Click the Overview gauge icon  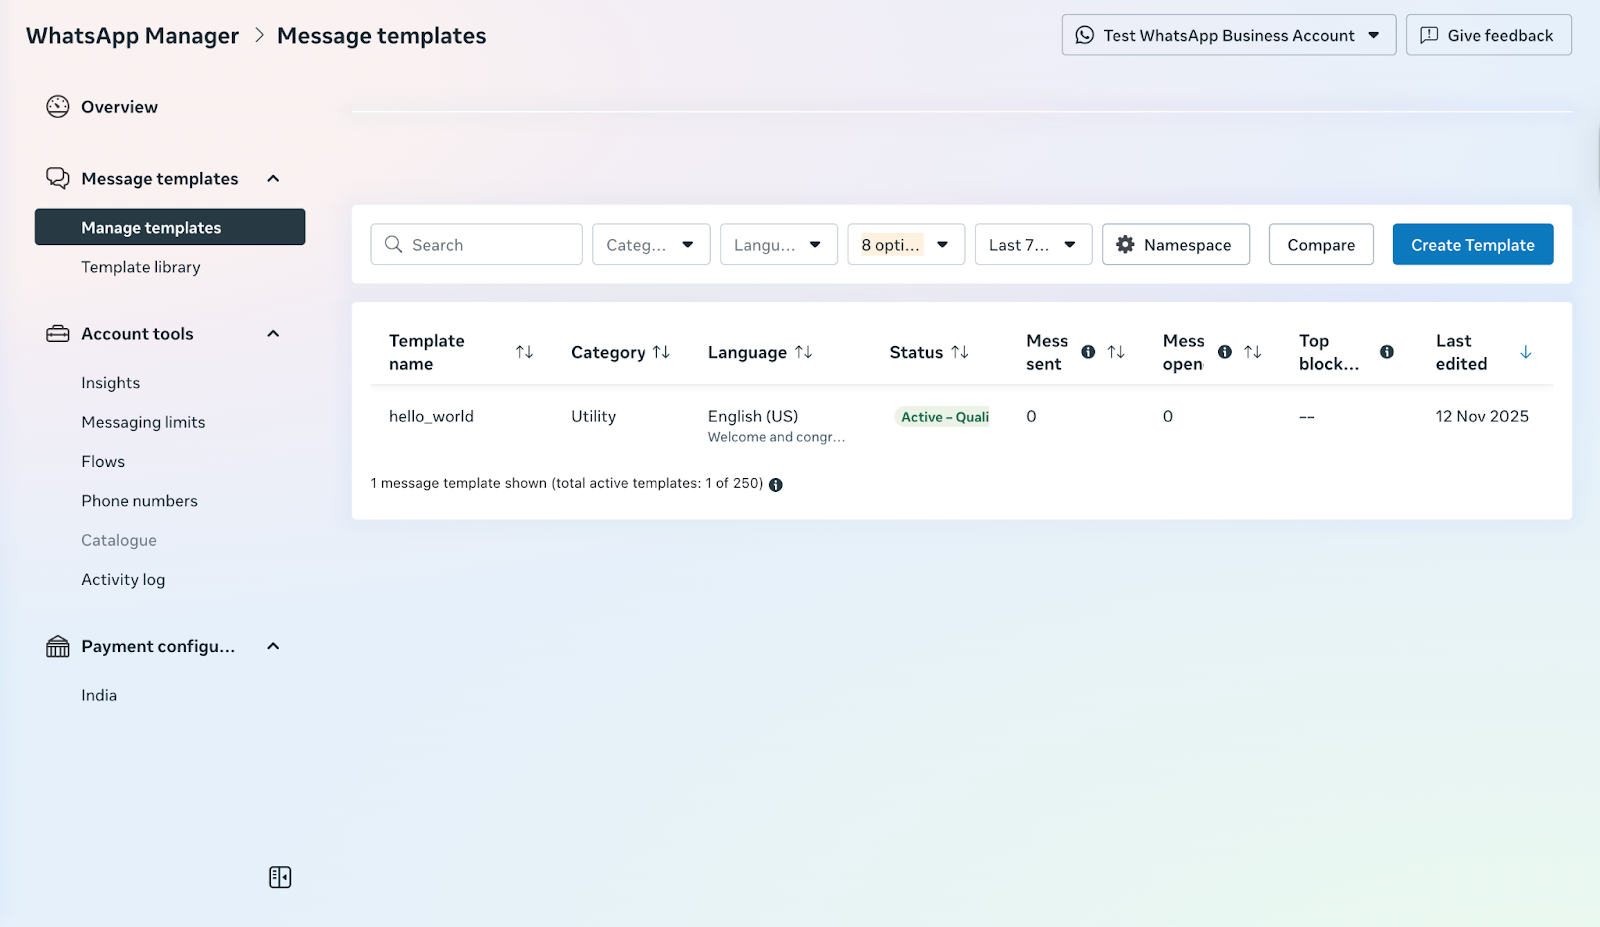tap(58, 107)
